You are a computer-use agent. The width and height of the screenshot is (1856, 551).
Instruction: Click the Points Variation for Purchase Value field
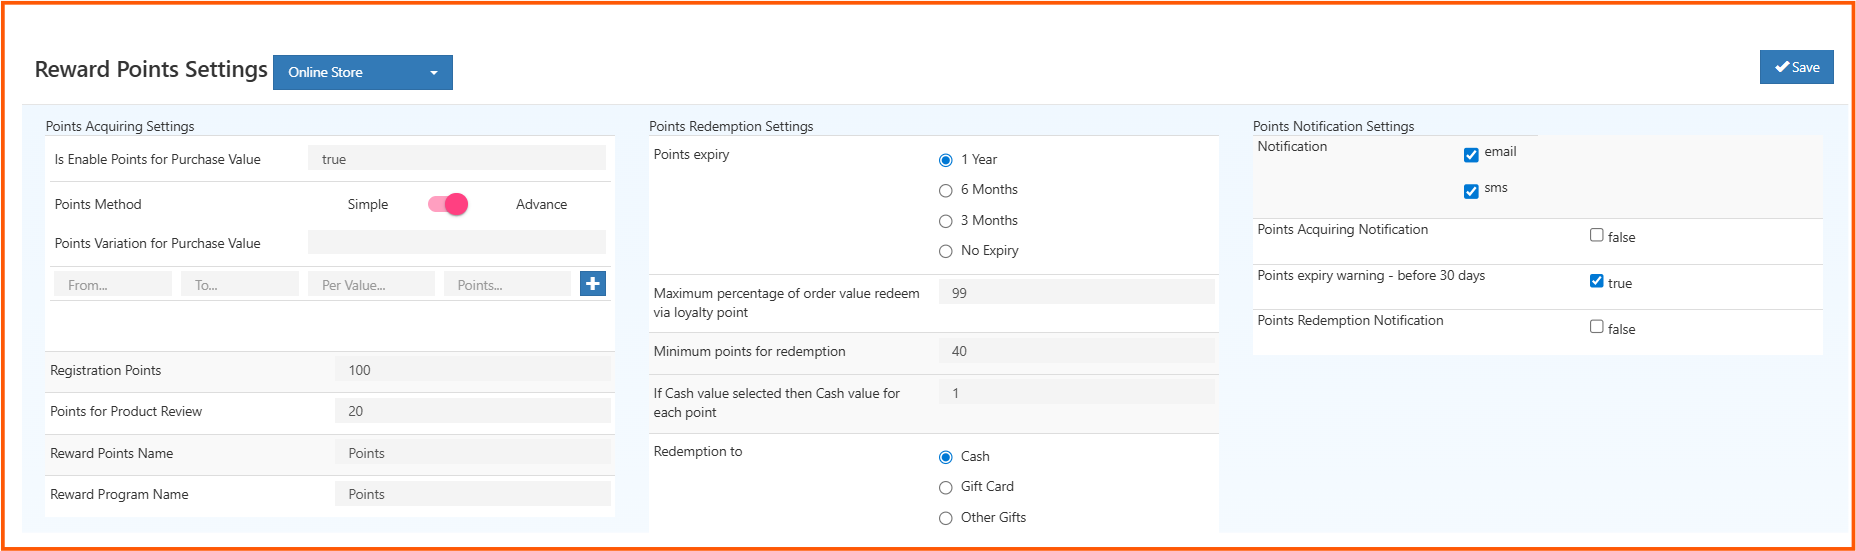coord(457,242)
